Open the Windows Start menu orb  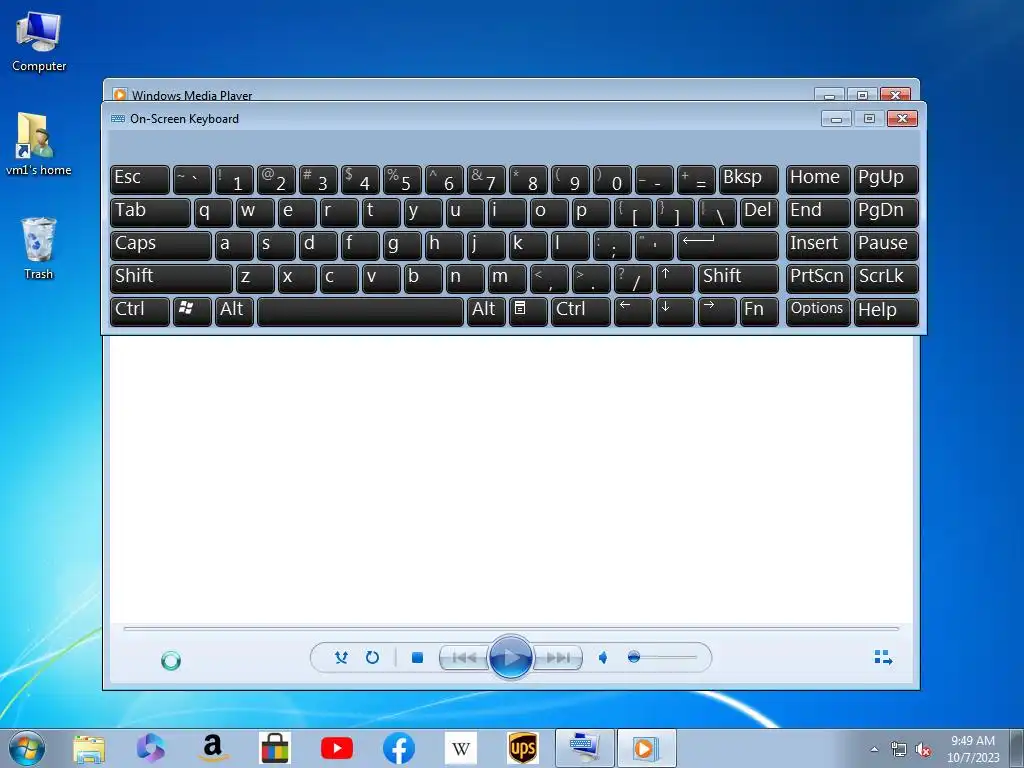pyautogui.click(x=27, y=748)
